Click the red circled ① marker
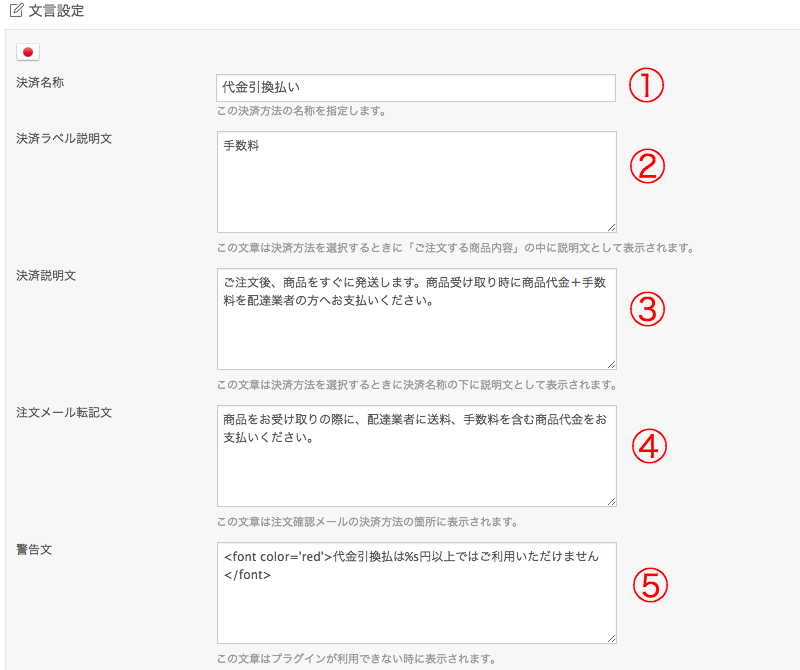 (648, 86)
